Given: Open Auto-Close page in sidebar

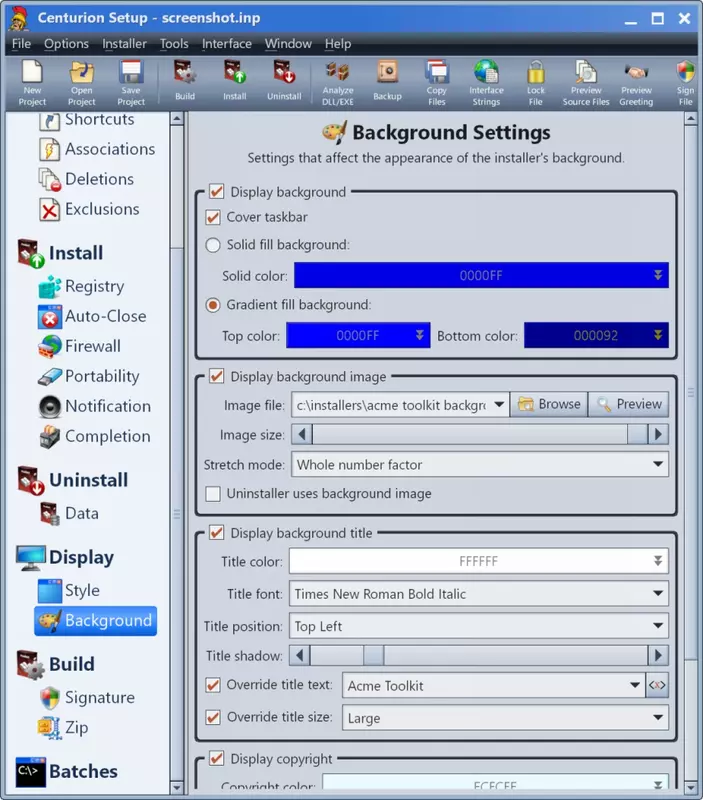Looking at the screenshot, I should click(92, 316).
